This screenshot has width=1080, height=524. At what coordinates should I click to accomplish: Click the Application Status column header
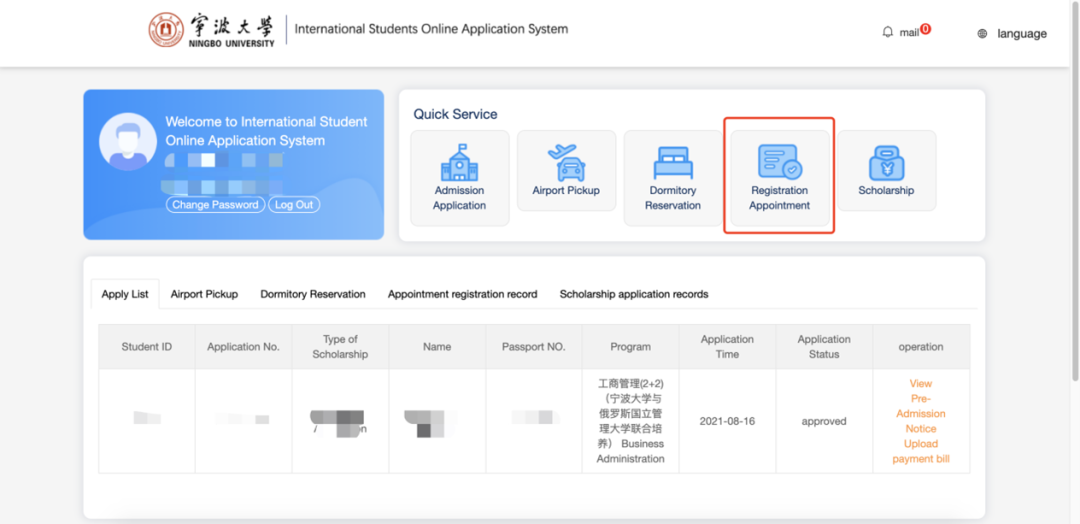pos(824,347)
